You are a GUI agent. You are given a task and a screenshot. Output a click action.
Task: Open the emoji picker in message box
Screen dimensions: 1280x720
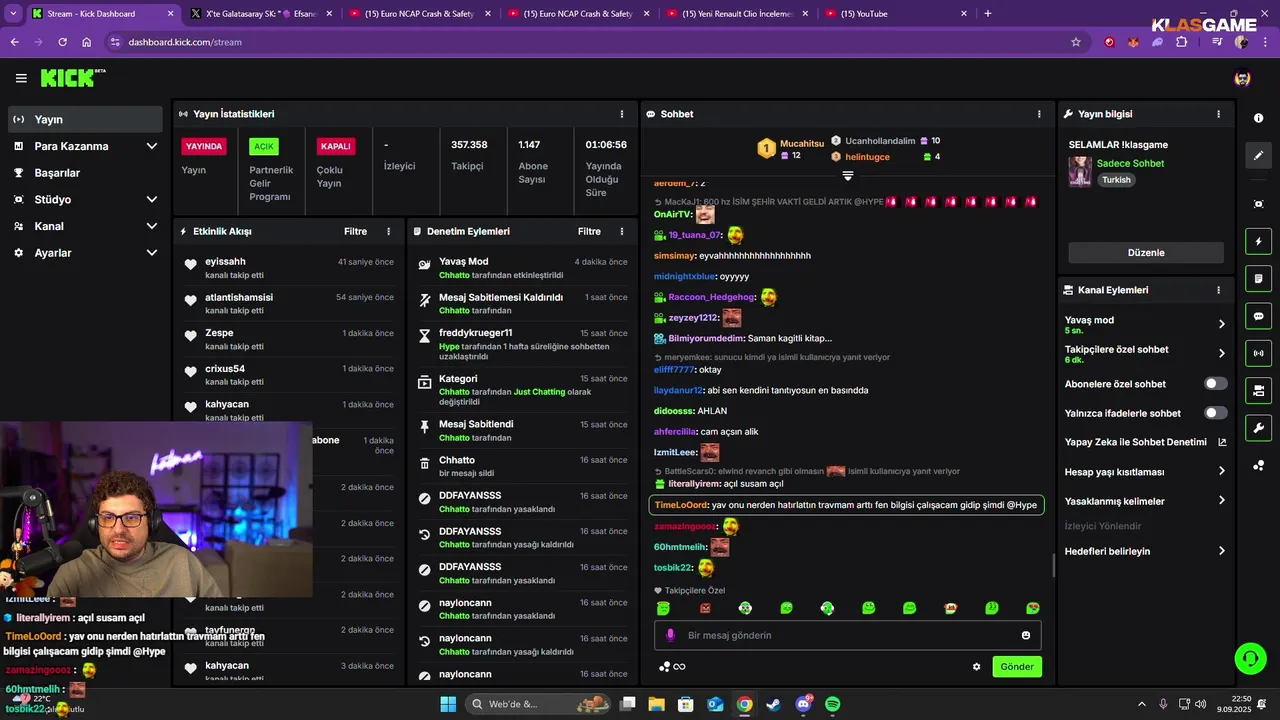pyautogui.click(x=1026, y=635)
